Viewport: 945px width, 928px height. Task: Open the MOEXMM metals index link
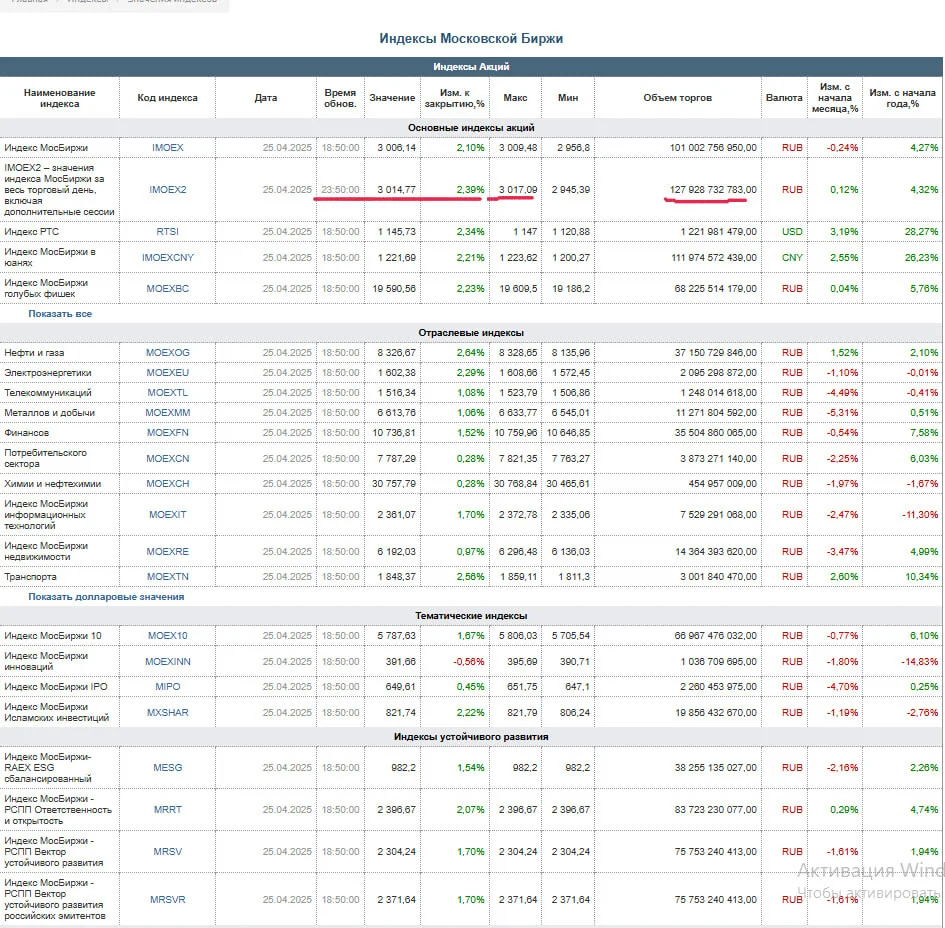(x=168, y=413)
